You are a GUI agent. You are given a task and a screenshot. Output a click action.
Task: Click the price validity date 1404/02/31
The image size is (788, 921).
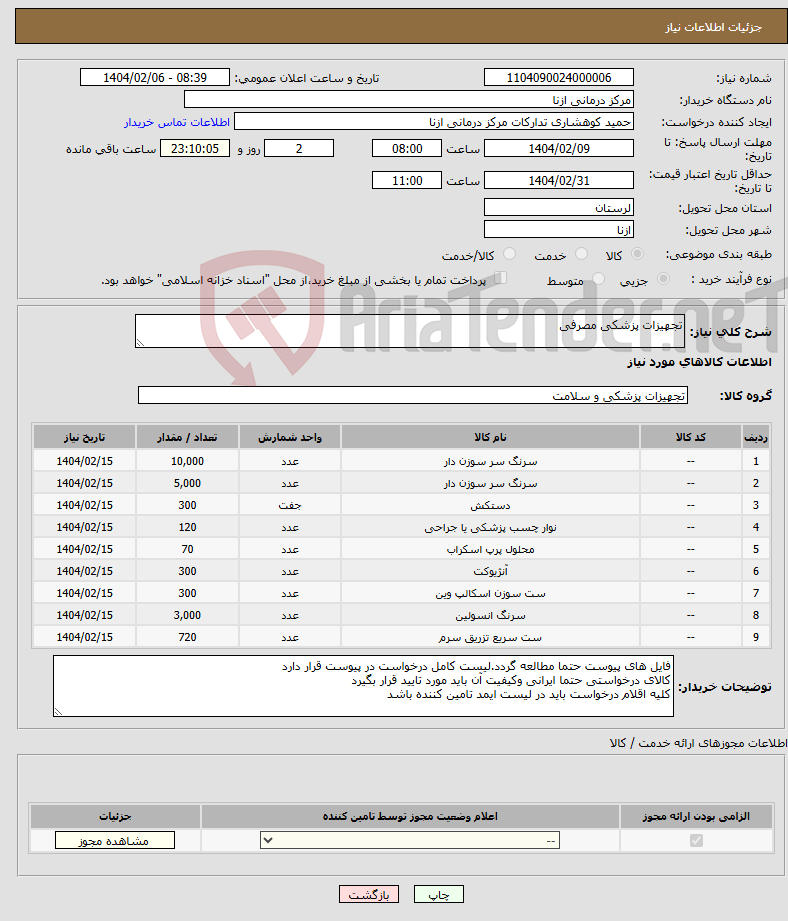[558, 180]
